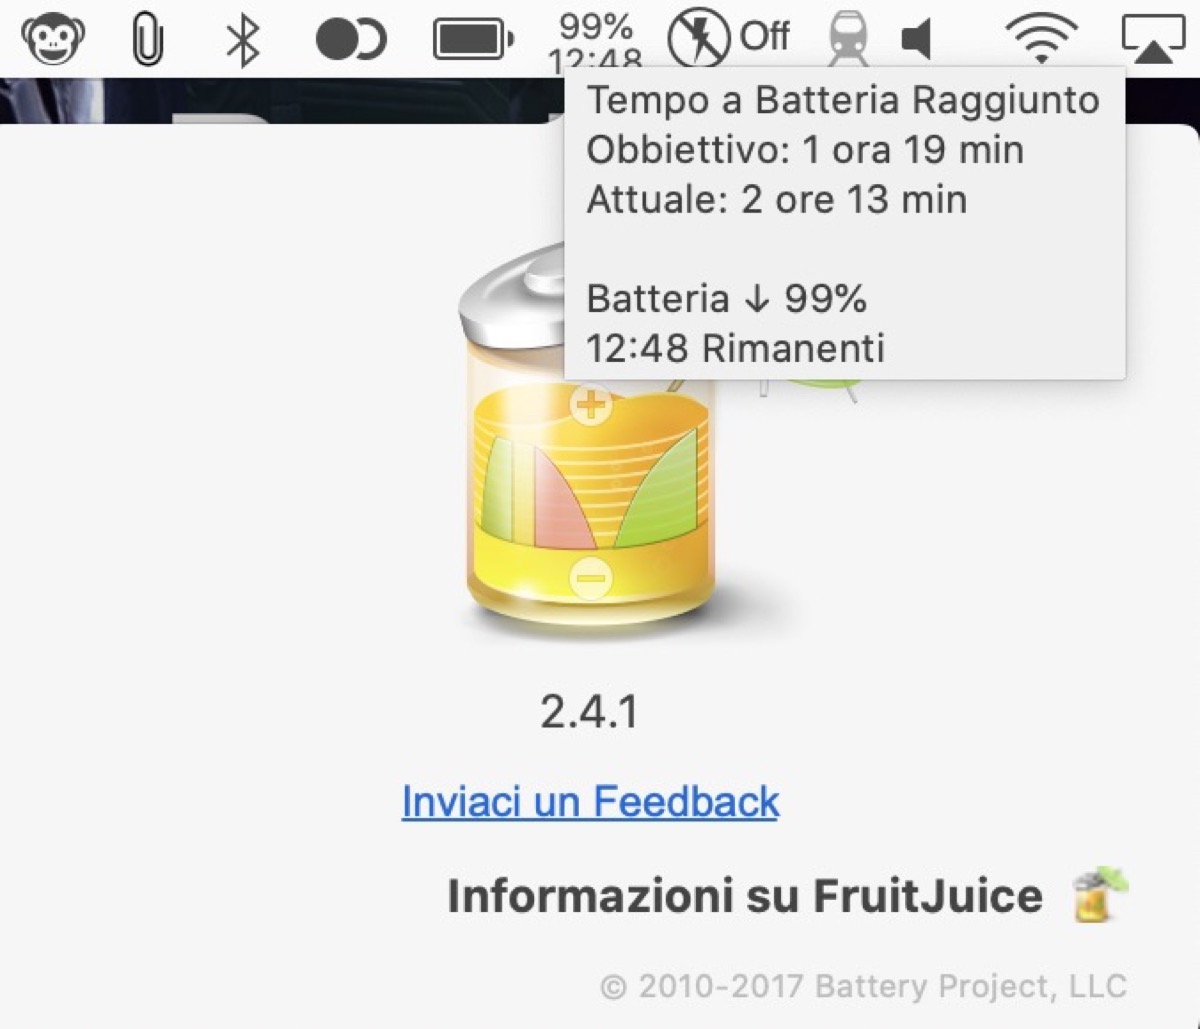This screenshot has height=1029, width=1200.
Task: Open the system battery icon menu
Action: 473,40
